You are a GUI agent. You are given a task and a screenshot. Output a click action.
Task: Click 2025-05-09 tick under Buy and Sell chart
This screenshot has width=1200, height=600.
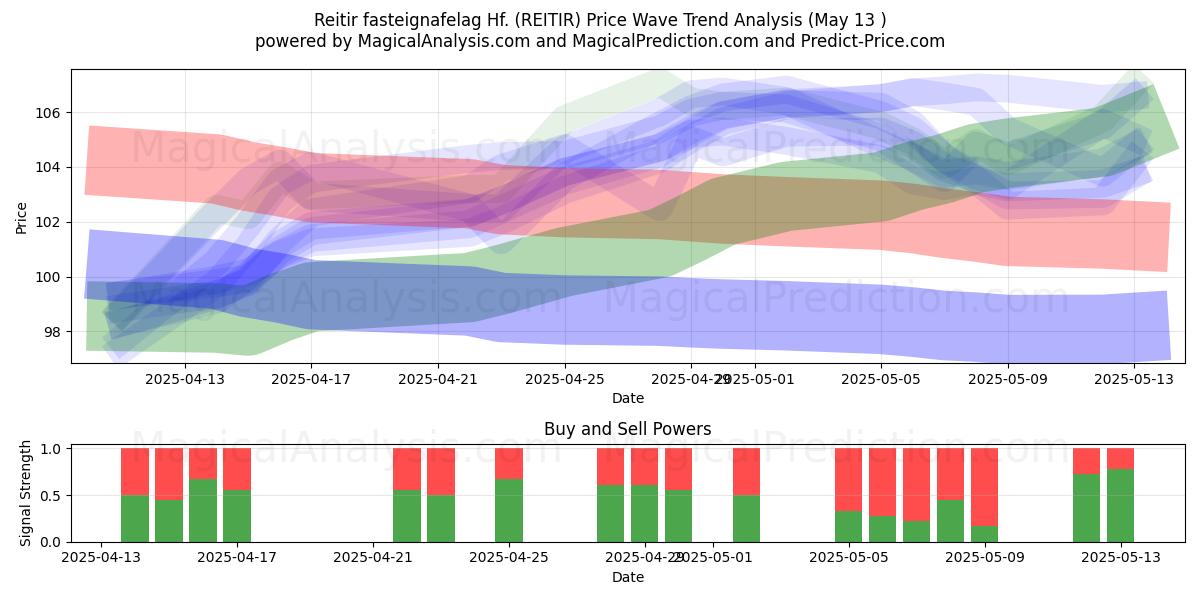[x=985, y=558]
